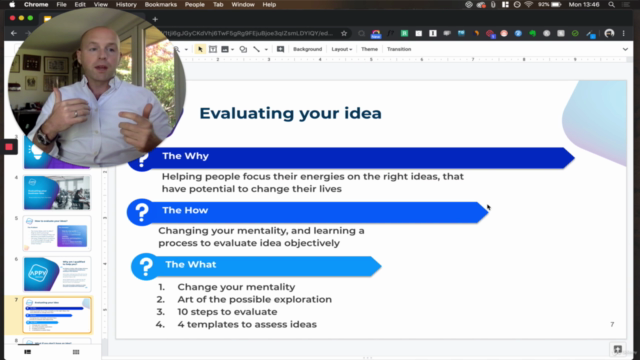Expand the zoom dropdown arrow

[186, 49]
